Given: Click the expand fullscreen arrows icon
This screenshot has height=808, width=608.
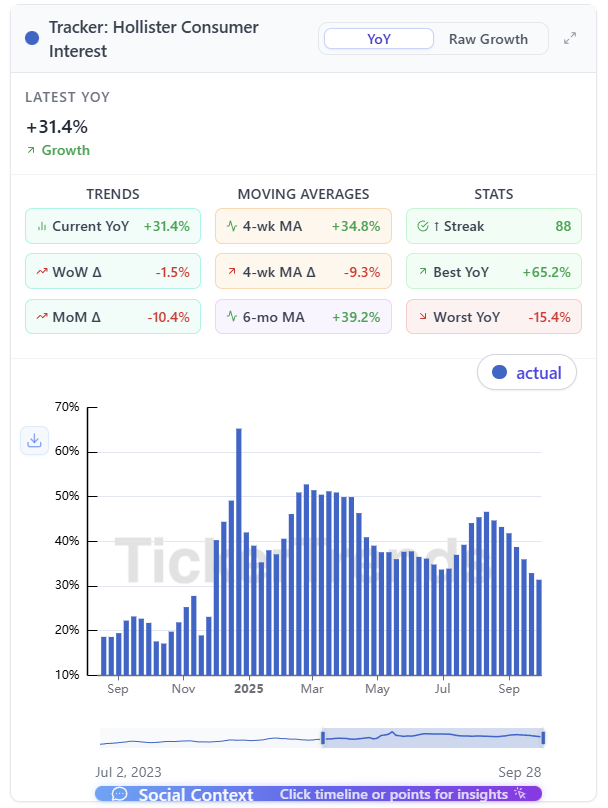Looking at the screenshot, I should point(570,39).
